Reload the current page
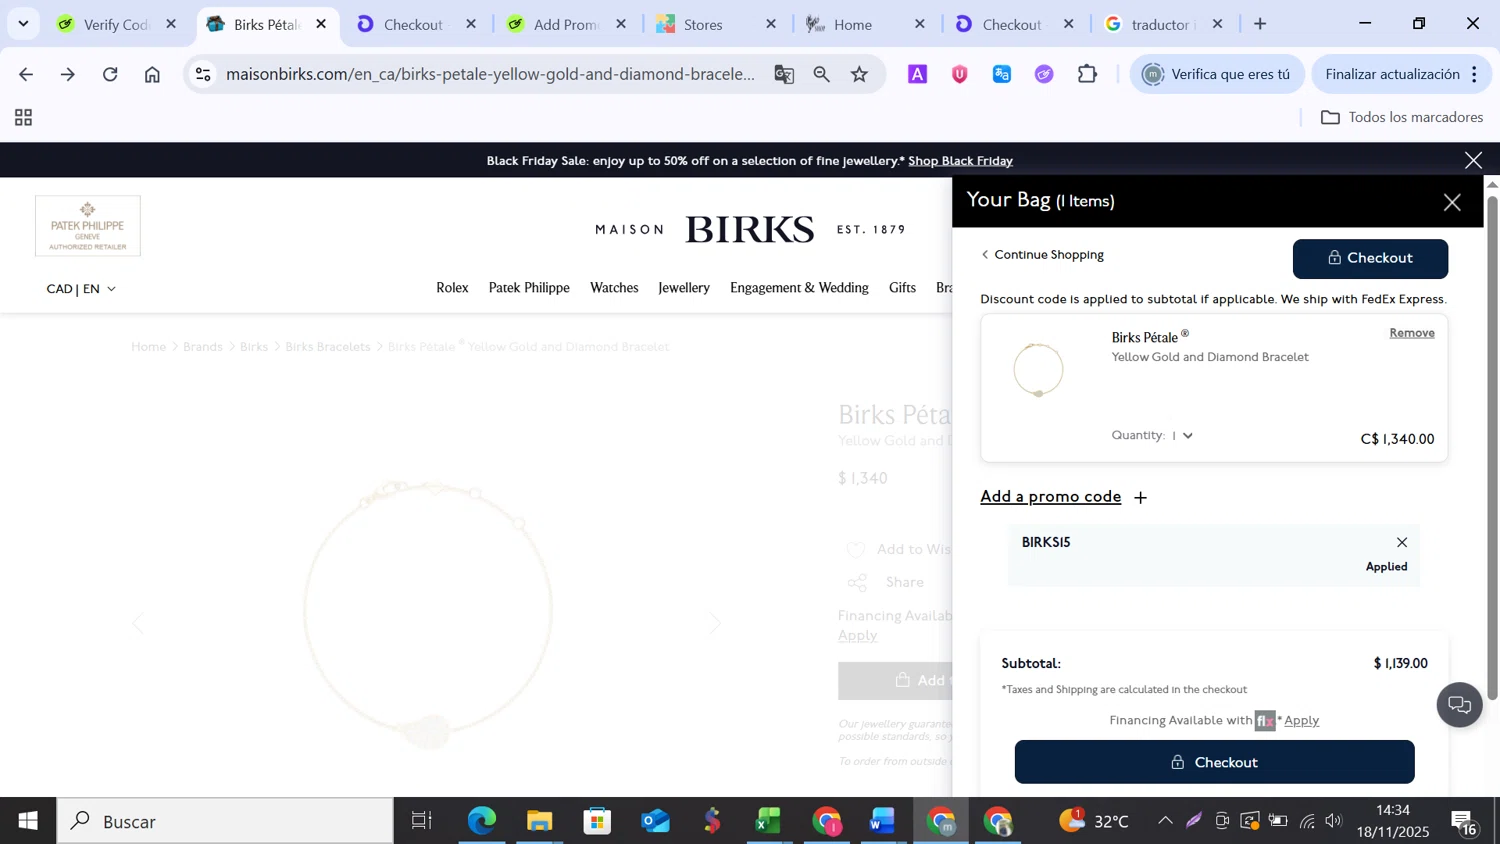Viewport: 1500px width, 844px height. coord(110,74)
